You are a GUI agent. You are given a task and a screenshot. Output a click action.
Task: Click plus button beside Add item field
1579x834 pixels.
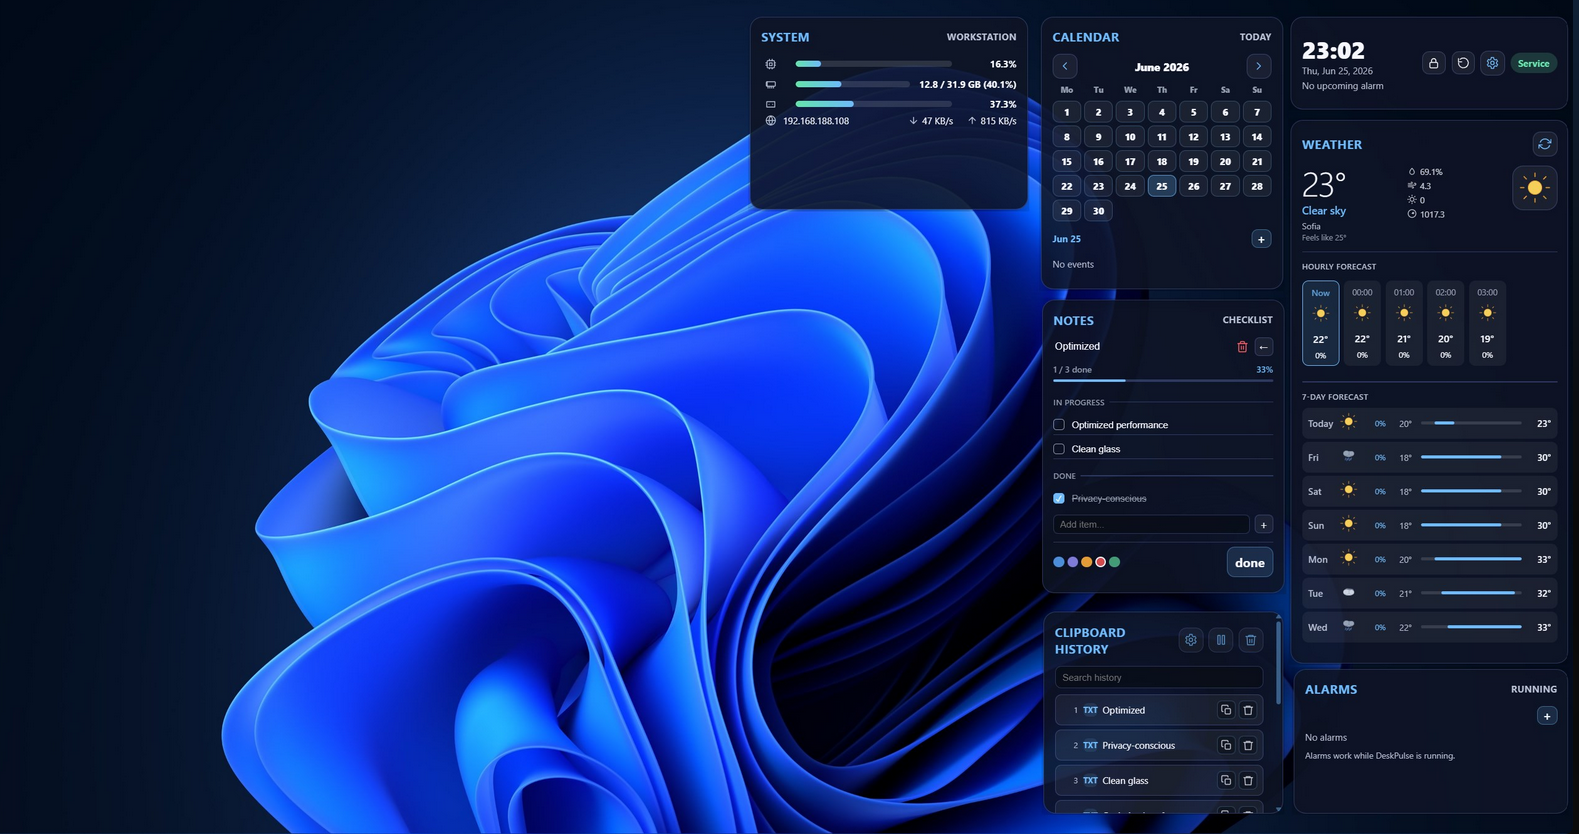pos(1264,525)
